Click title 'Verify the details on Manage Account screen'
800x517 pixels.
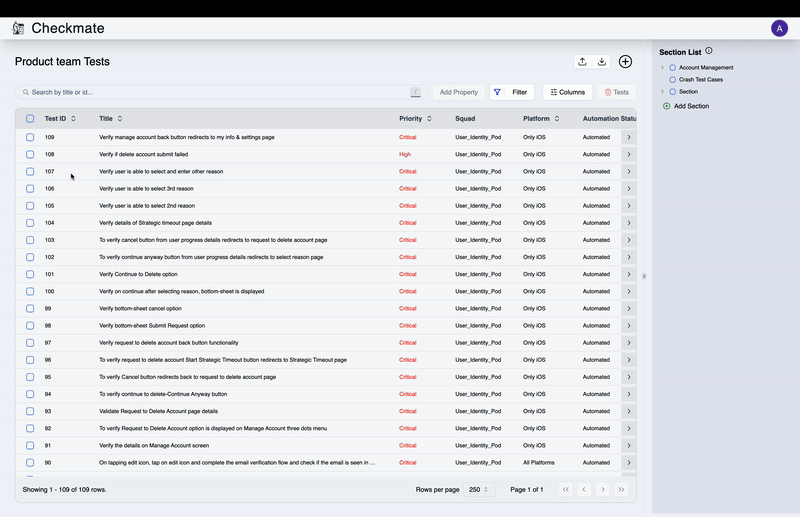[x=154, y=446]
